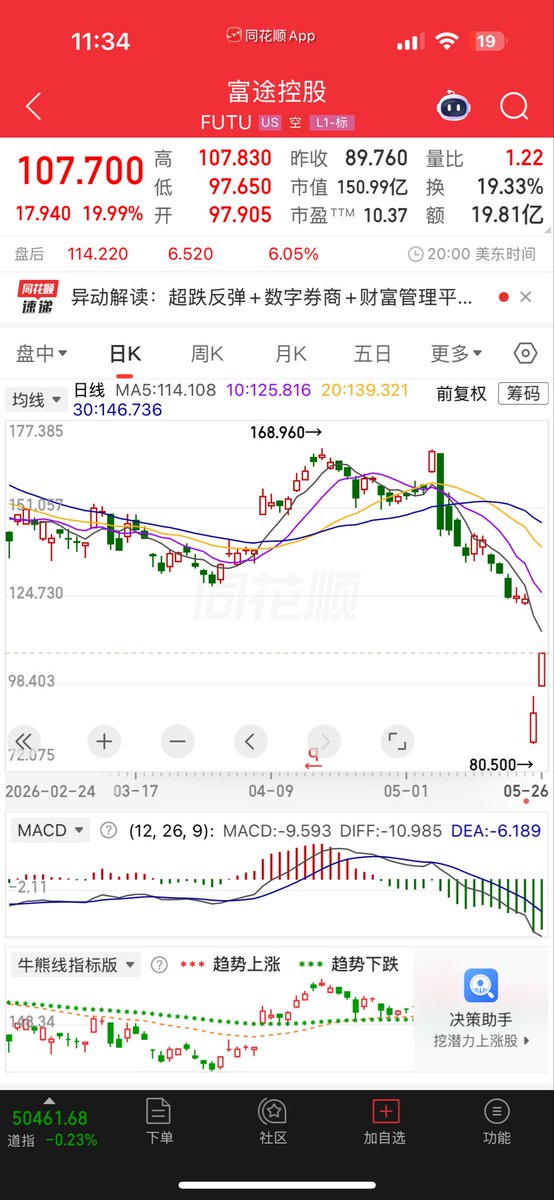Tap 筹码 button
This screenshot has width=554, height=1200.
point(524,394)
